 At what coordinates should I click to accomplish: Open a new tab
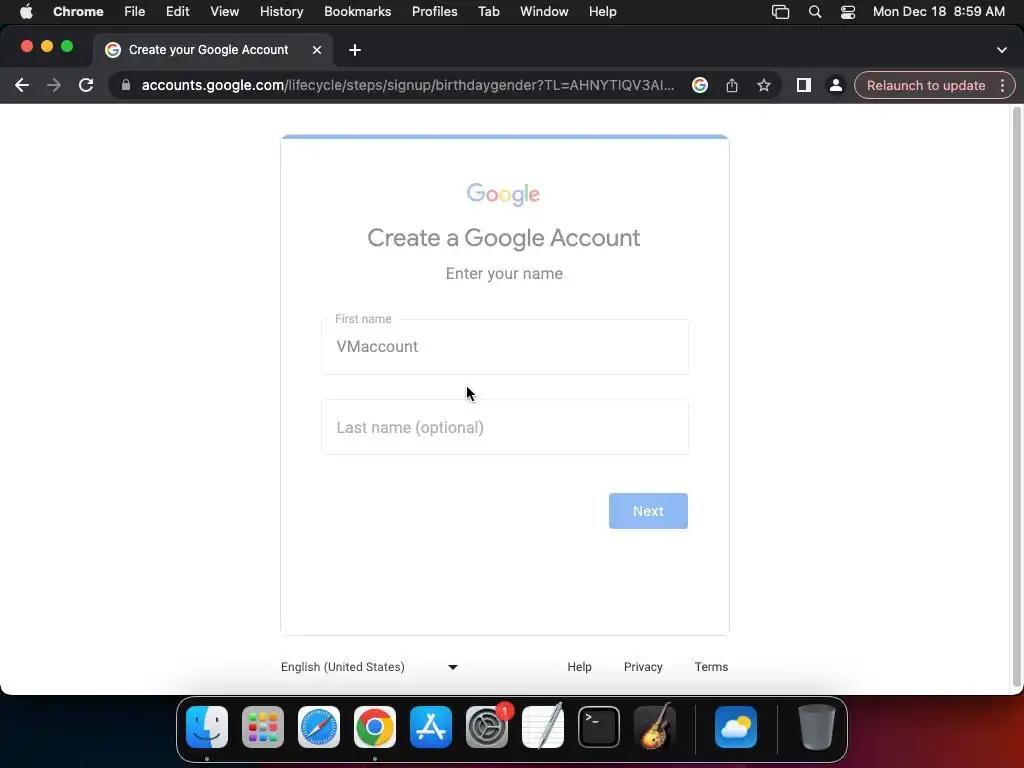(x=355, y=50)
